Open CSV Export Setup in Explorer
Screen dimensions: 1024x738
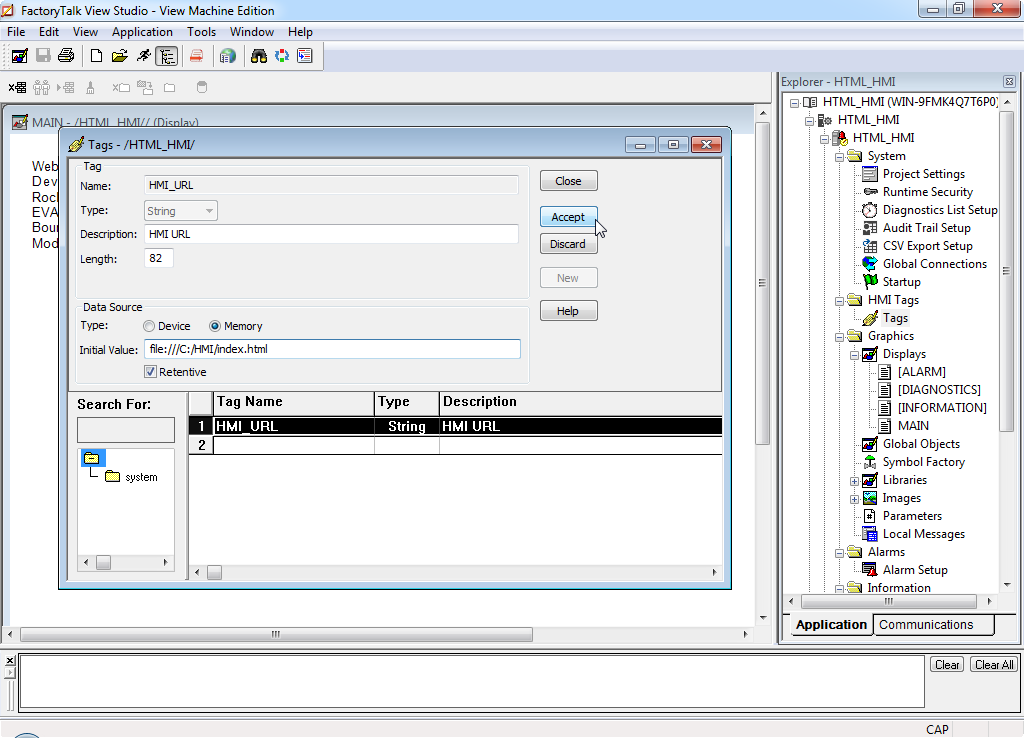point(927,246)
